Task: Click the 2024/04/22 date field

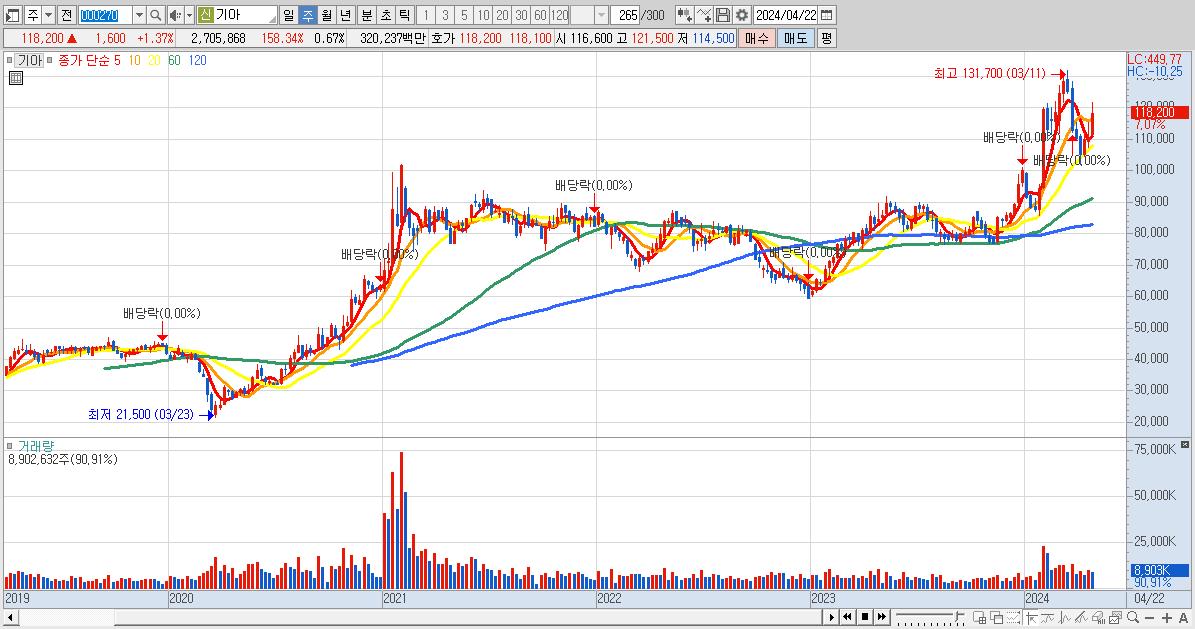Action: (786, 15)
